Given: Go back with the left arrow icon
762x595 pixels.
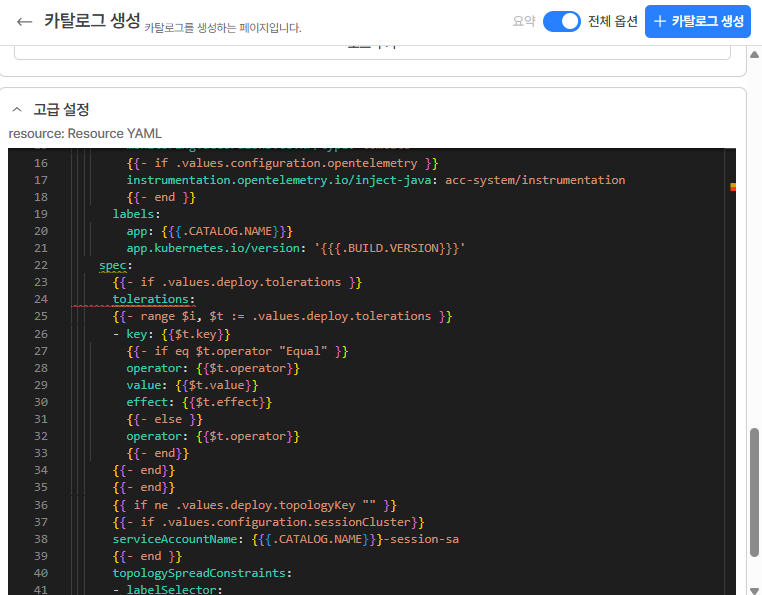Looking at the screenshot, I should (x=24, y=22).
